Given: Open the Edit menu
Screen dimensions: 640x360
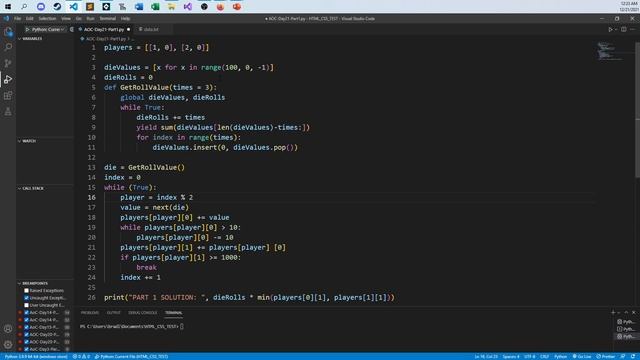Looking at the screenshot, I should tap(30, 18).
